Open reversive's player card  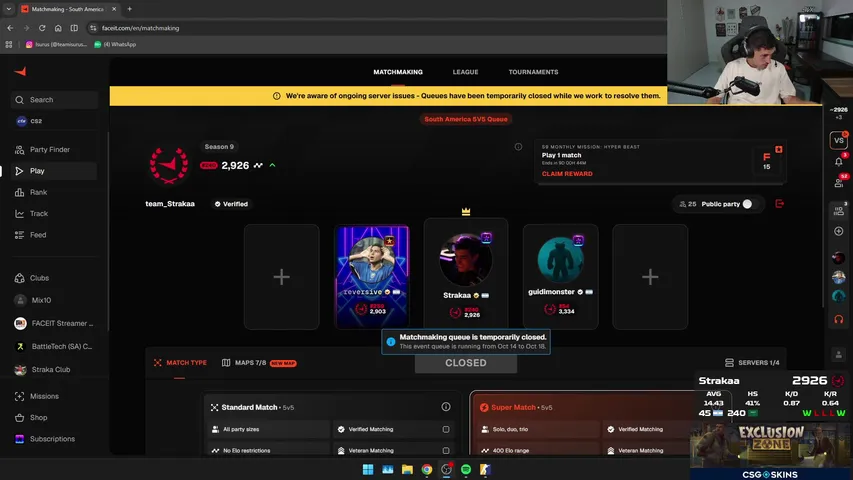[372, 277]
